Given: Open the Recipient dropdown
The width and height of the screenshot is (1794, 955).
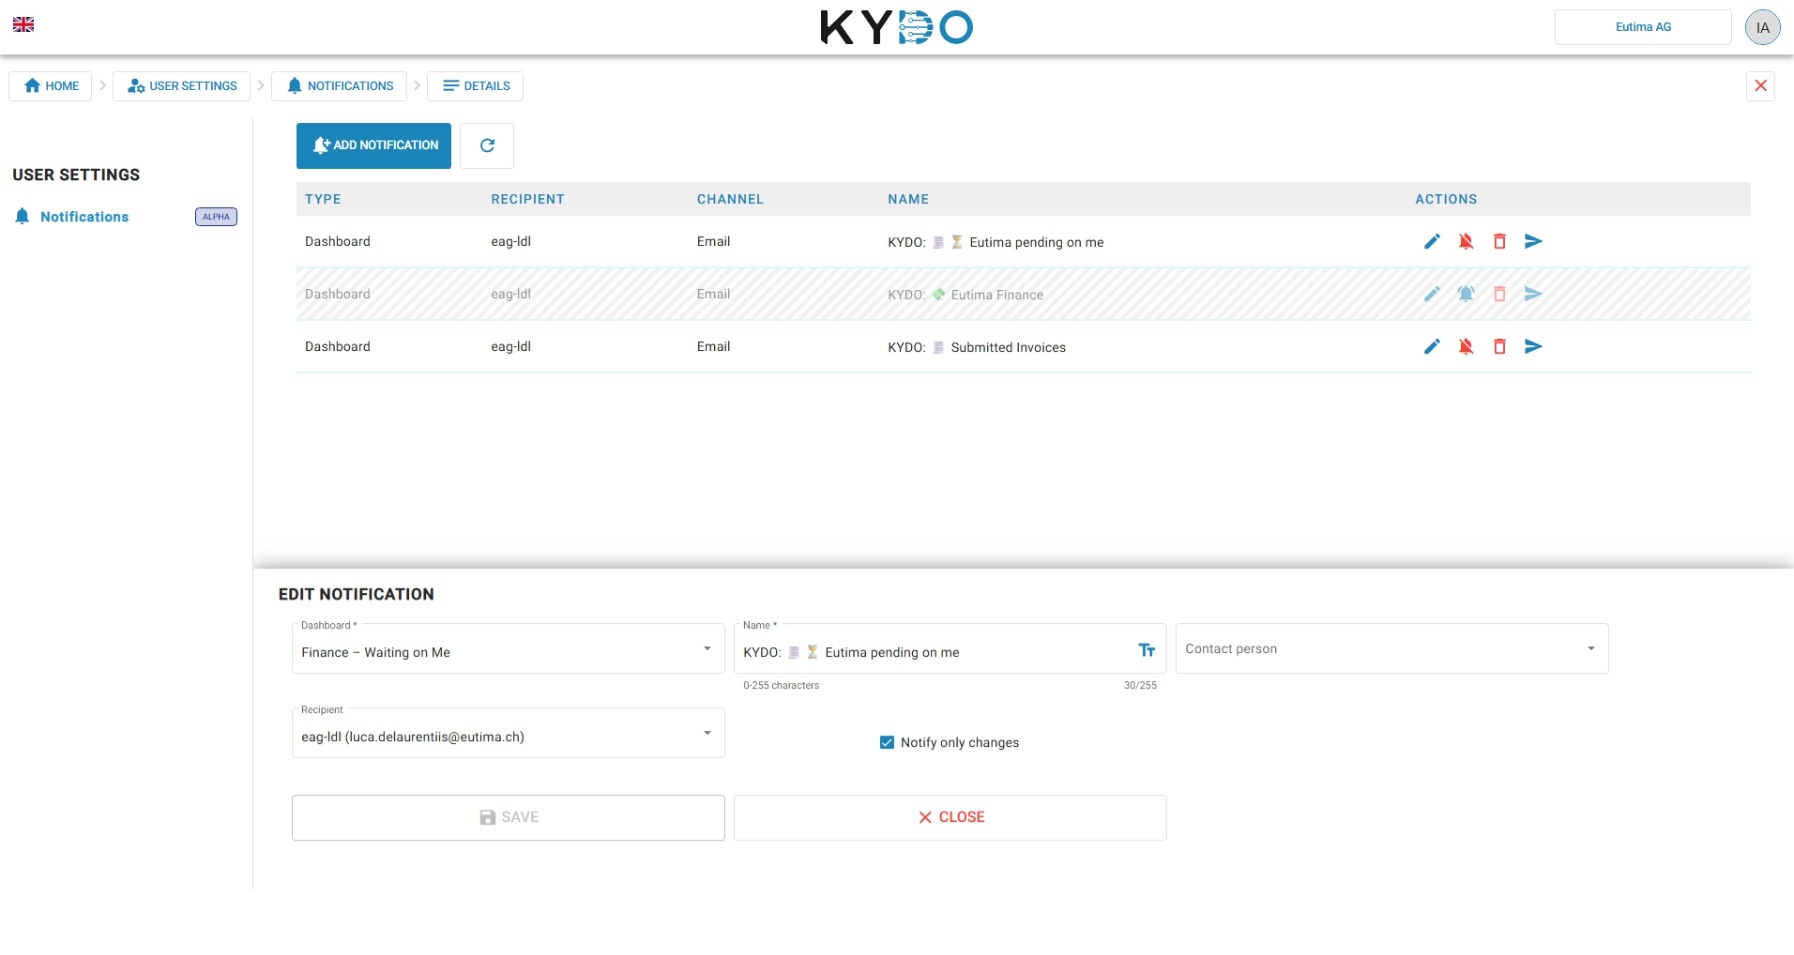Looking at the screenshot, I should pyautogui.click(x=508, y=733).
